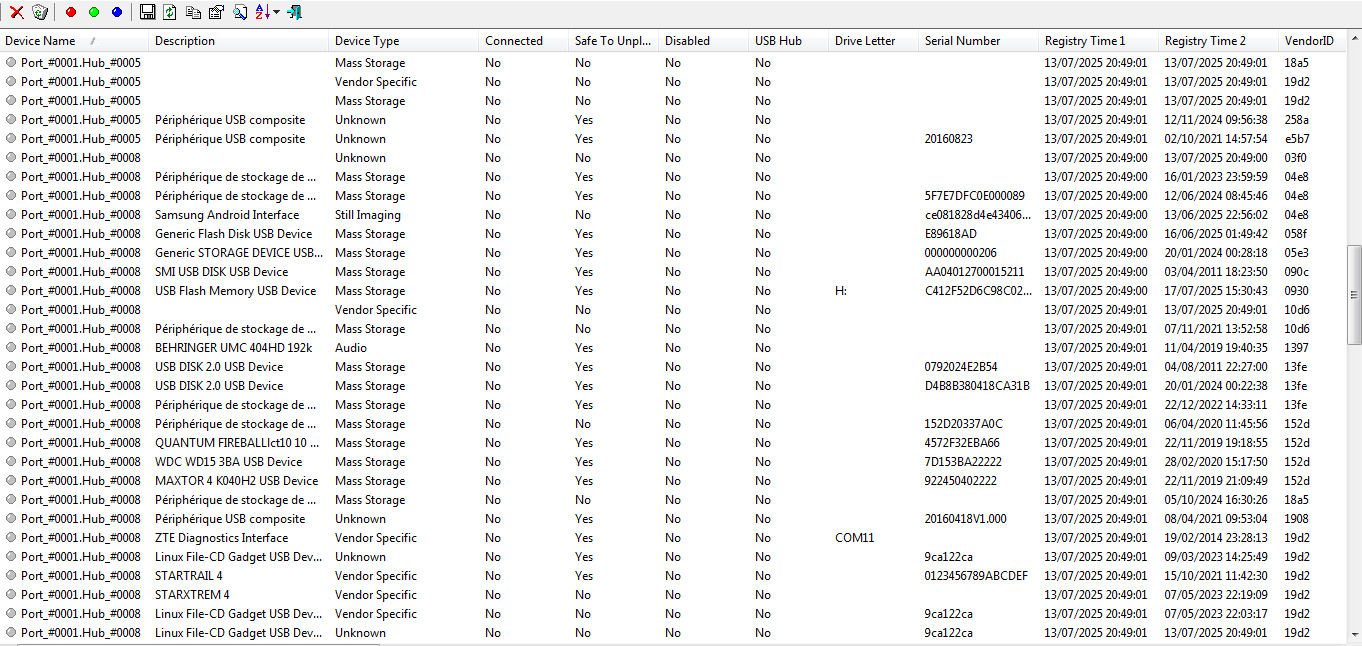
Task: Click the H: drive letter cell
Action: pos(841,291)
